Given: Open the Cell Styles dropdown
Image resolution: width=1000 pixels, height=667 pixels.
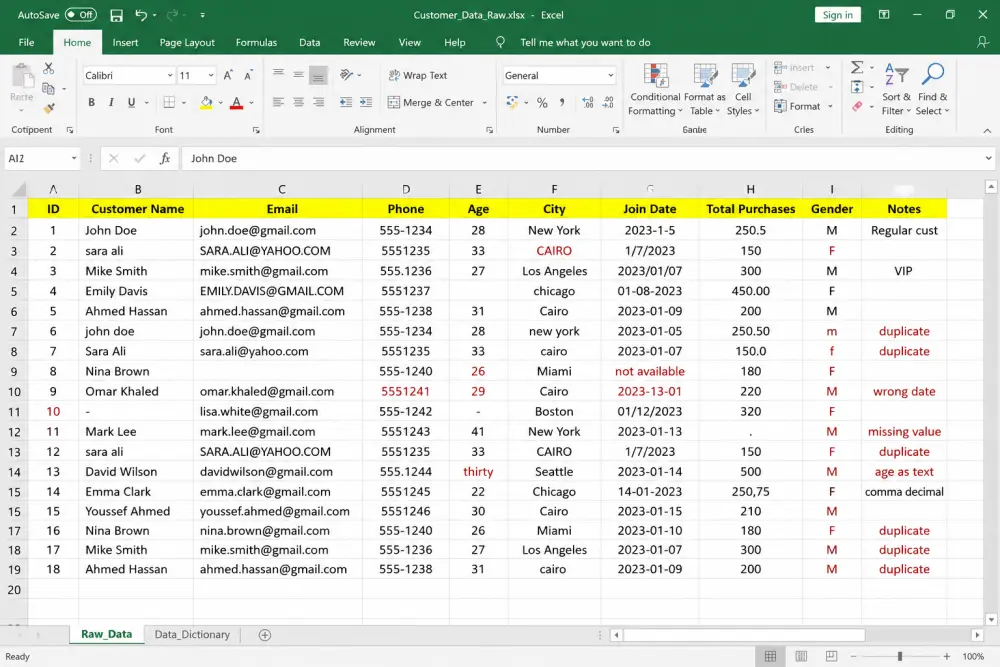Looking at the screenshot, I should [743, 90].
